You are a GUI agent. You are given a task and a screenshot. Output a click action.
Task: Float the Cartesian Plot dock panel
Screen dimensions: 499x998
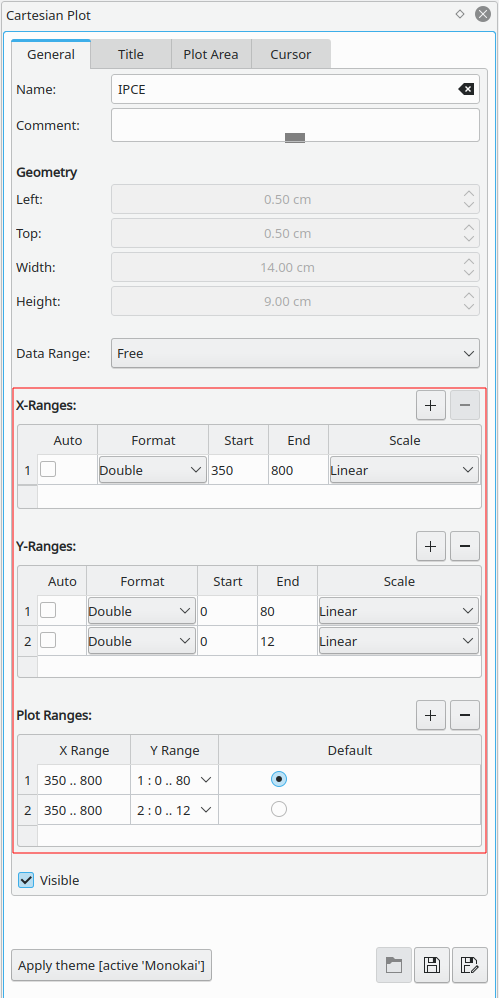click(x=460, y=14)
